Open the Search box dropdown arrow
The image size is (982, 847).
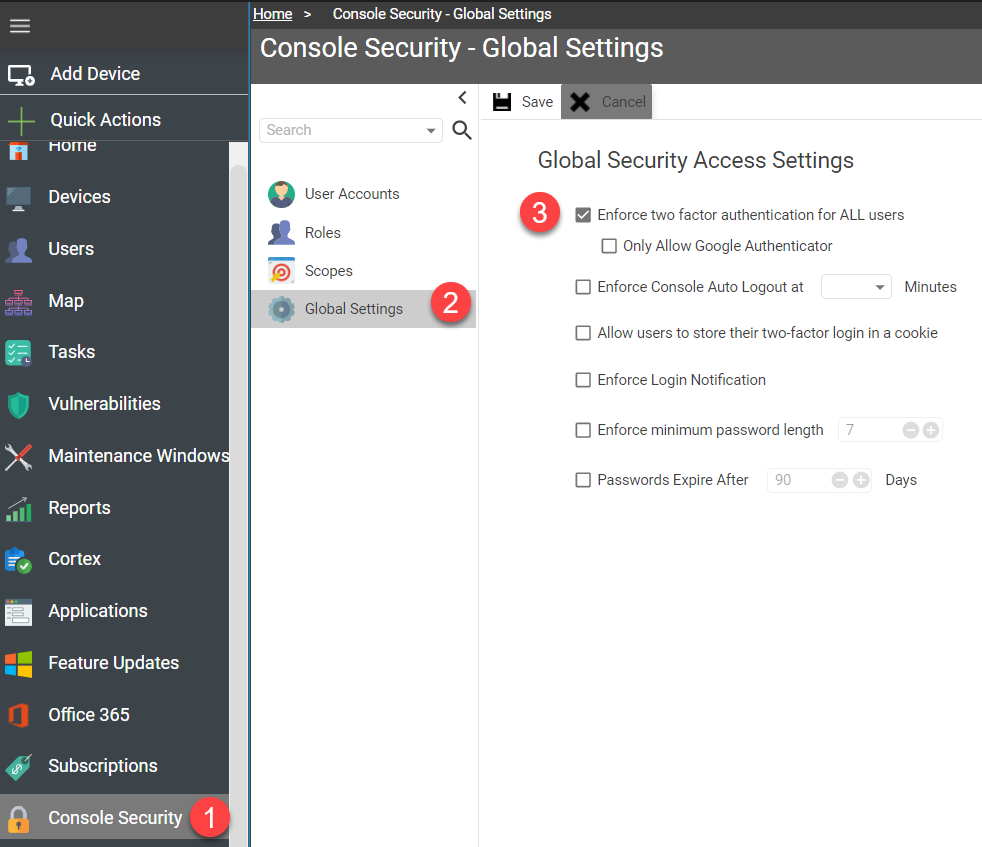430,130
